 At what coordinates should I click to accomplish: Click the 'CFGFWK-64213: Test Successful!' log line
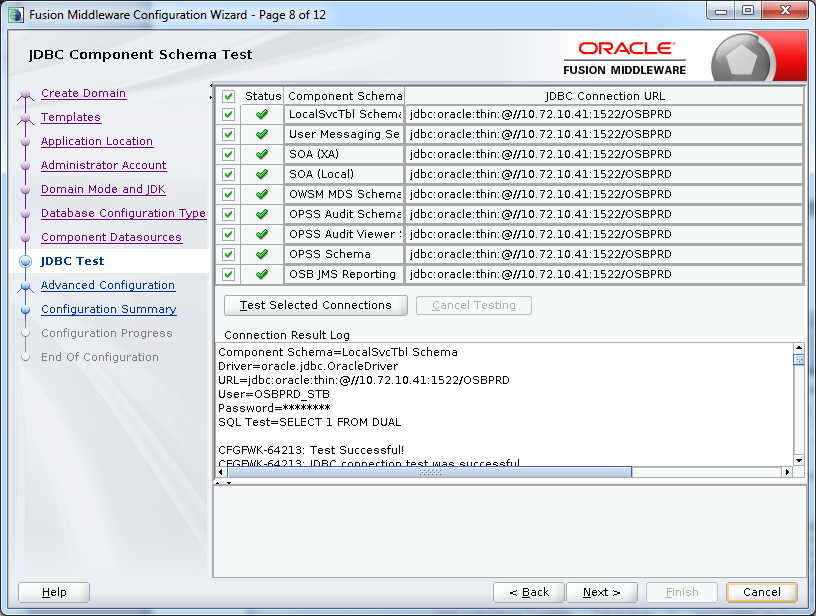(x=311, y=450)
